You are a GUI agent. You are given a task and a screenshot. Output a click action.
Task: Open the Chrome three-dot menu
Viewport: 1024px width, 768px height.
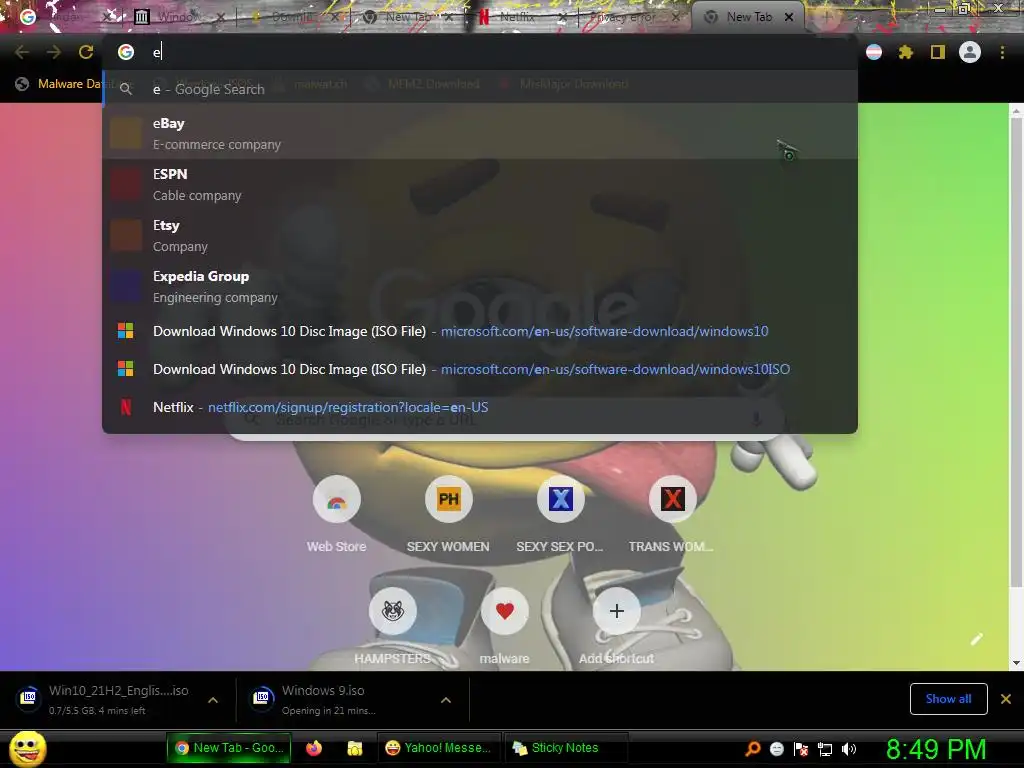point(1002,52)
